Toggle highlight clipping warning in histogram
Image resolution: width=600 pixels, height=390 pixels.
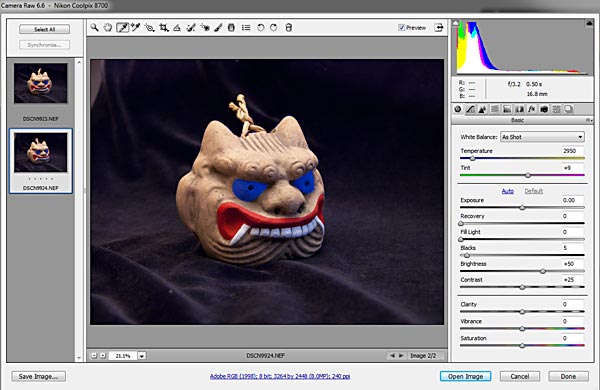click(x=589, y=23)
